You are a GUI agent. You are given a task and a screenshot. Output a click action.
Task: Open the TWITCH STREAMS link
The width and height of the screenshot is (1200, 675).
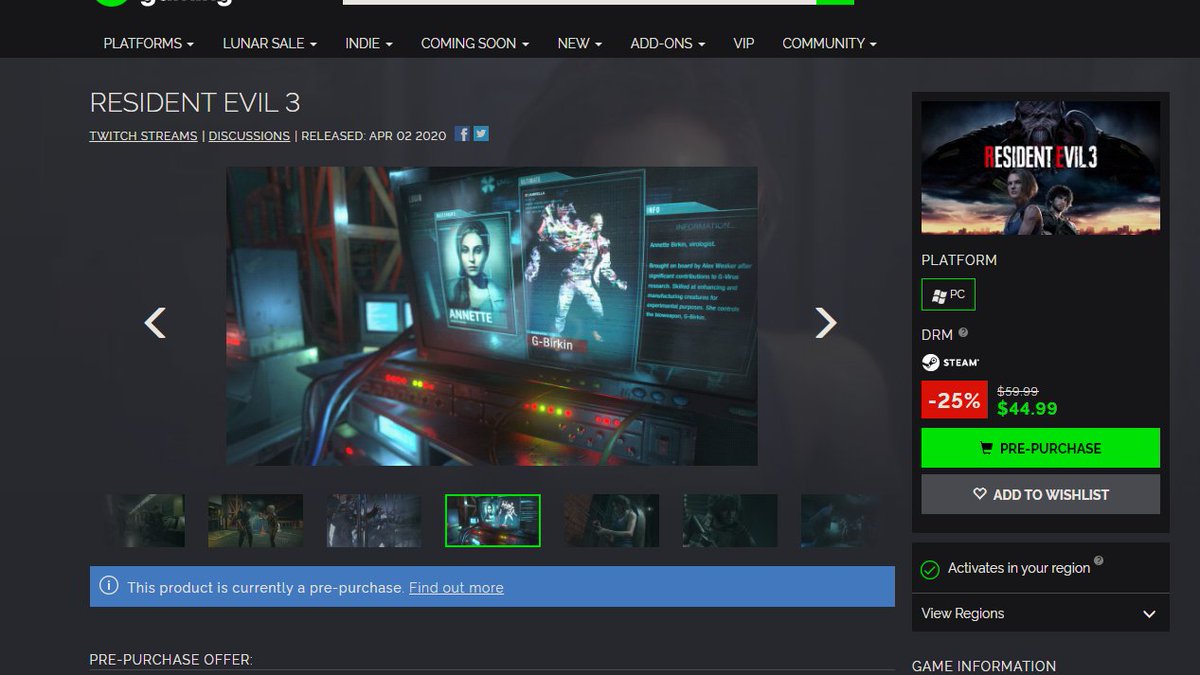point(143,136)
